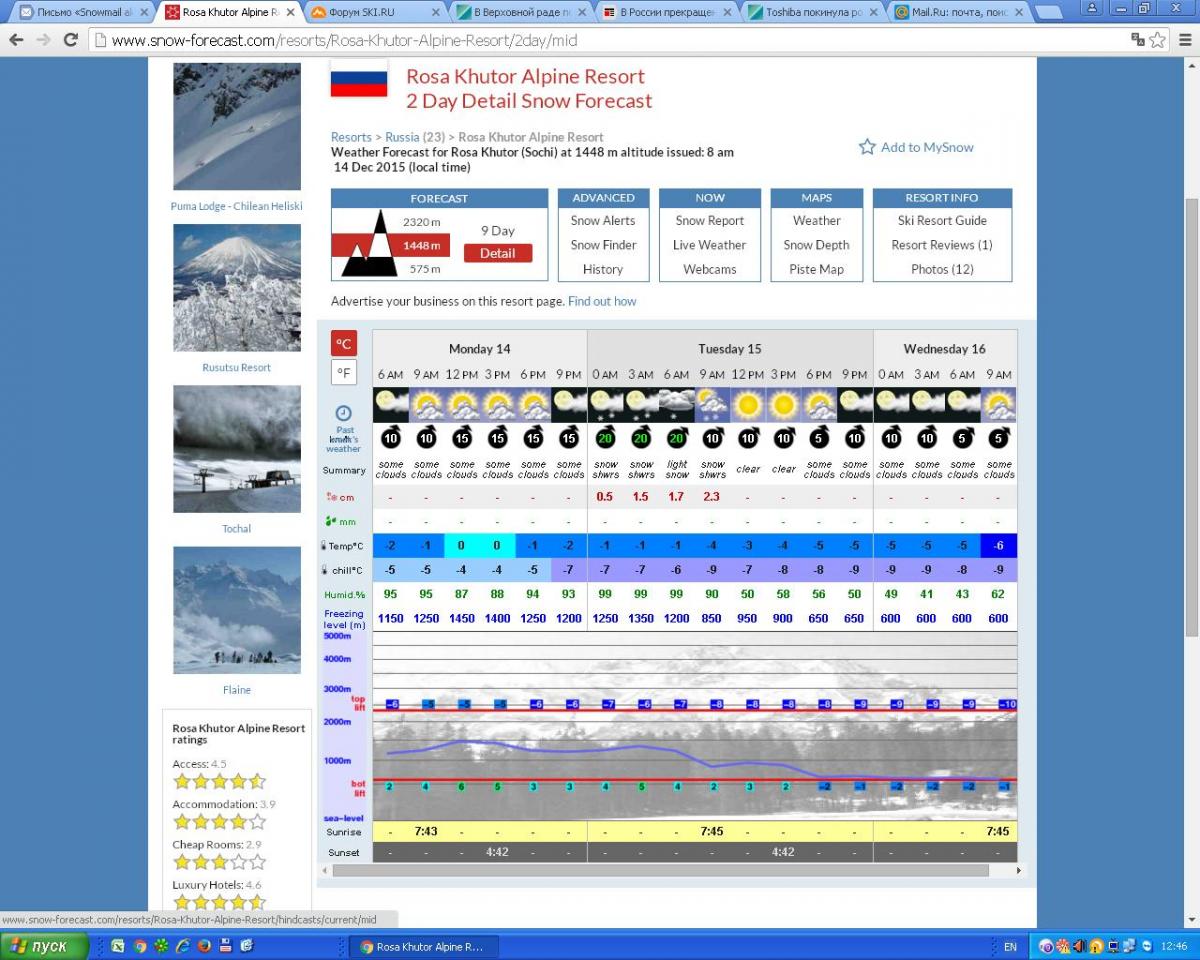1200x960 pixels.
Task: Select the 2320 m elevation forecast
Action: click(x=421, y=222)
